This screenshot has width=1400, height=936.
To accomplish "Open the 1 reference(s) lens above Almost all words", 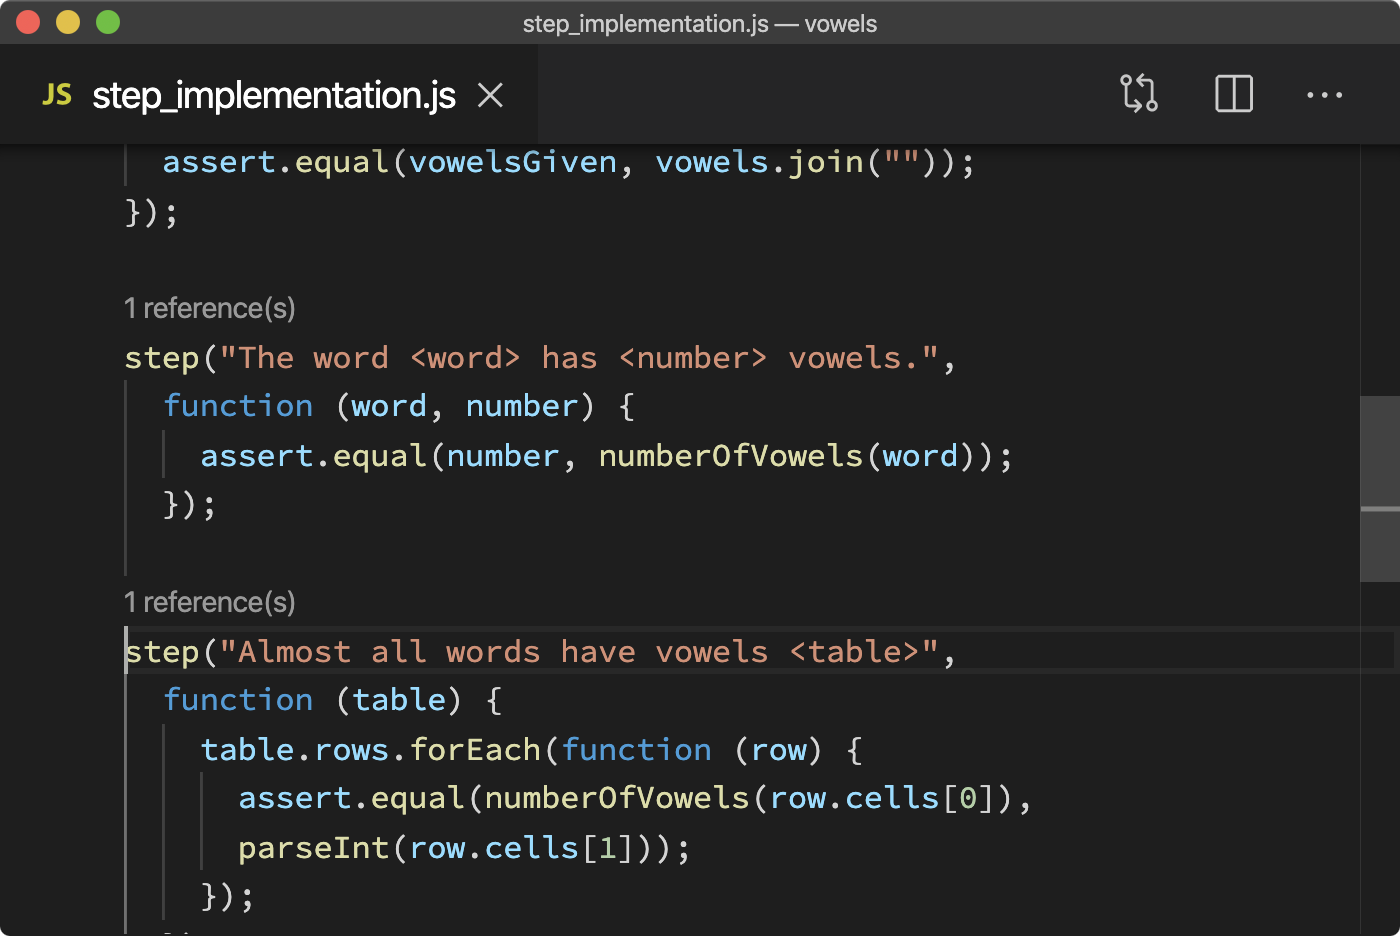I will point(210,602).
